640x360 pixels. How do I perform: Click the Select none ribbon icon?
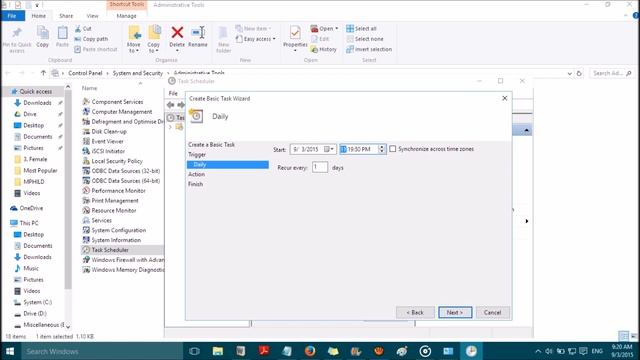[350, 39]
